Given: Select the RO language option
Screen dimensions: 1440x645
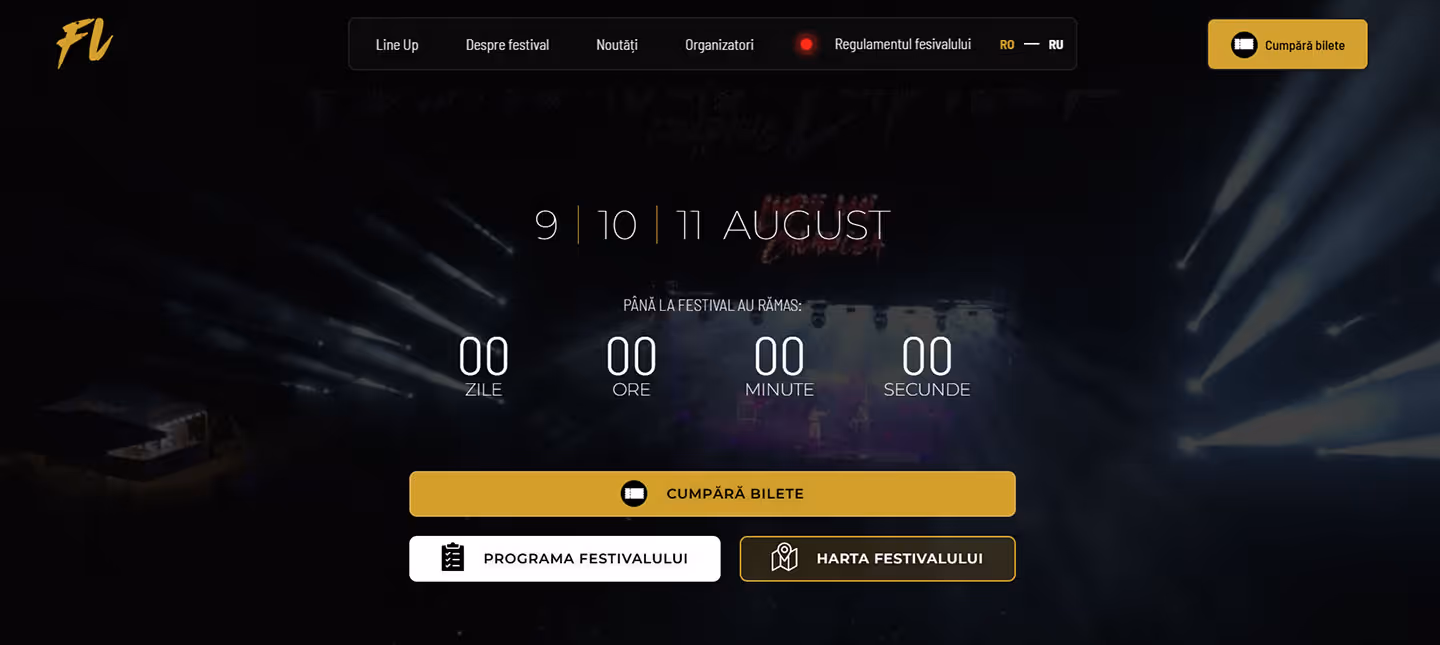Looking at the screenshot, I should point(1007,44).
